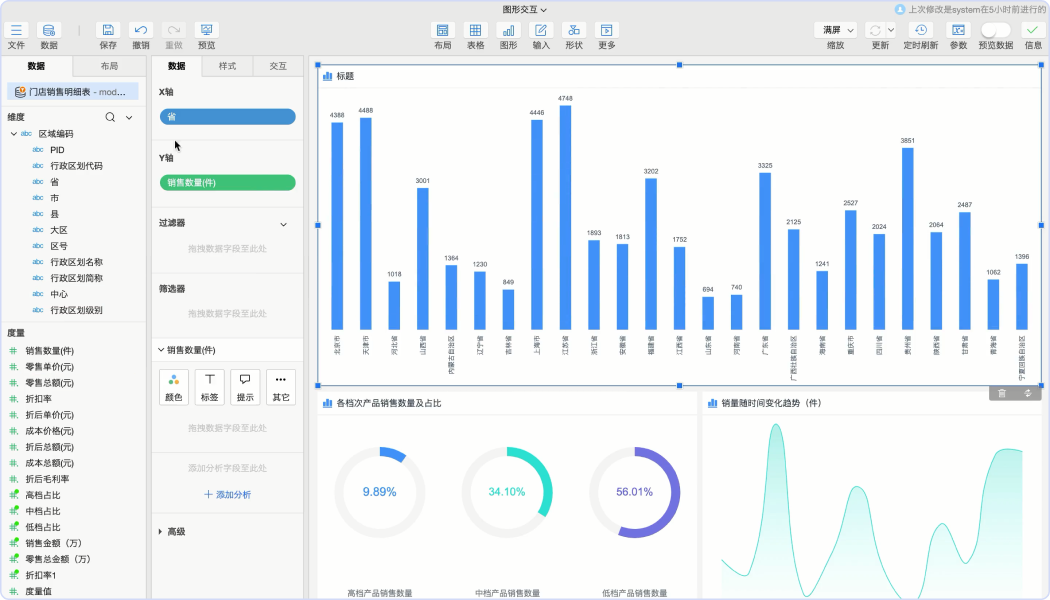Open the 颜色 color settings button

(174, 386)
